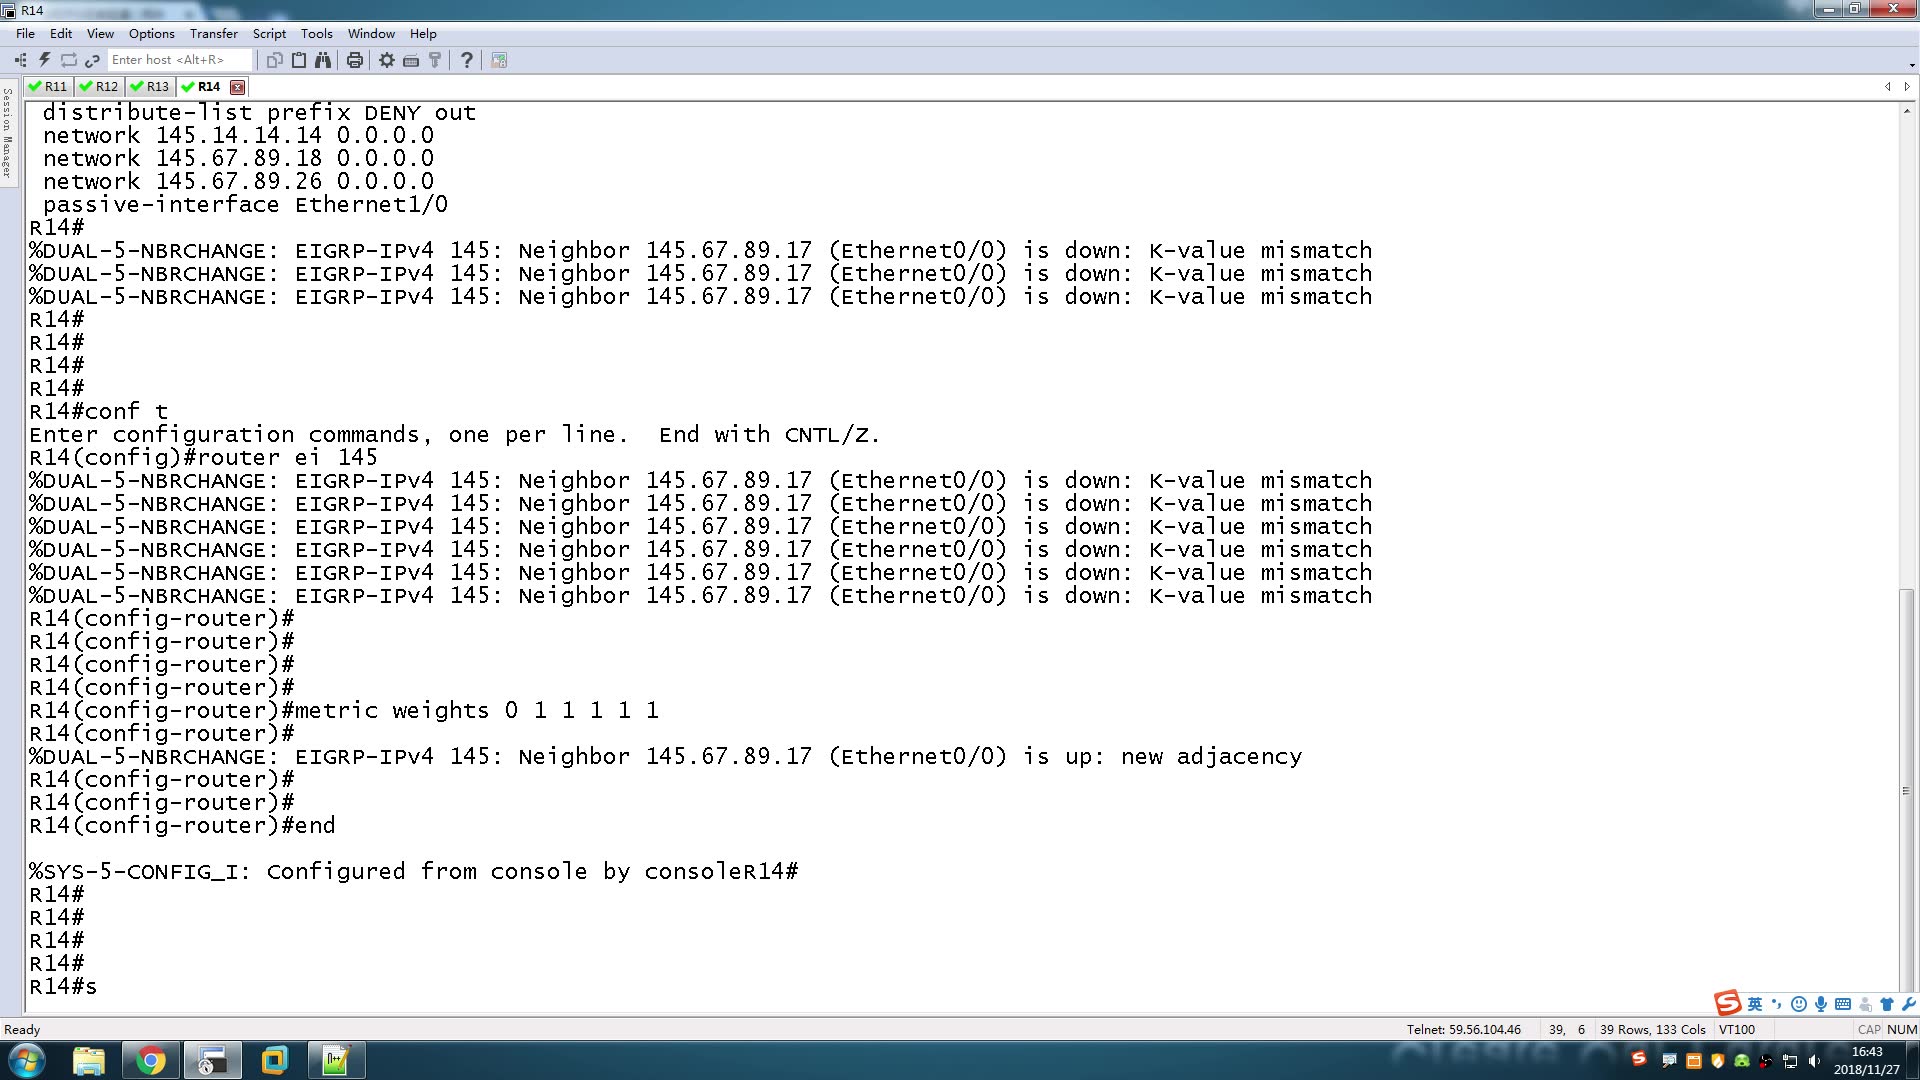Open the Options menu

tap(151, 33)
